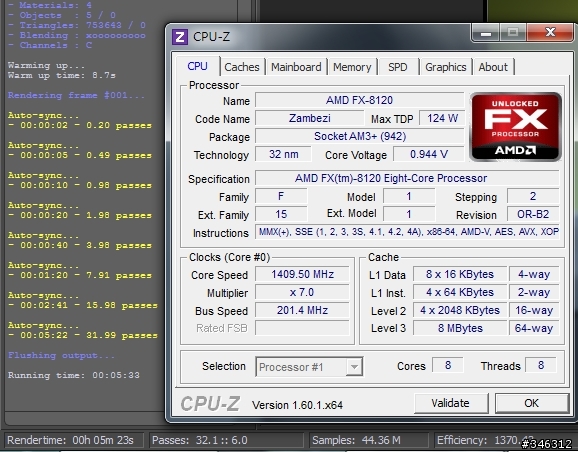Click the L1 Data value 8 x 16 KBytes
This screenshot has height=452, width=578.
click(x=460, y=274)
